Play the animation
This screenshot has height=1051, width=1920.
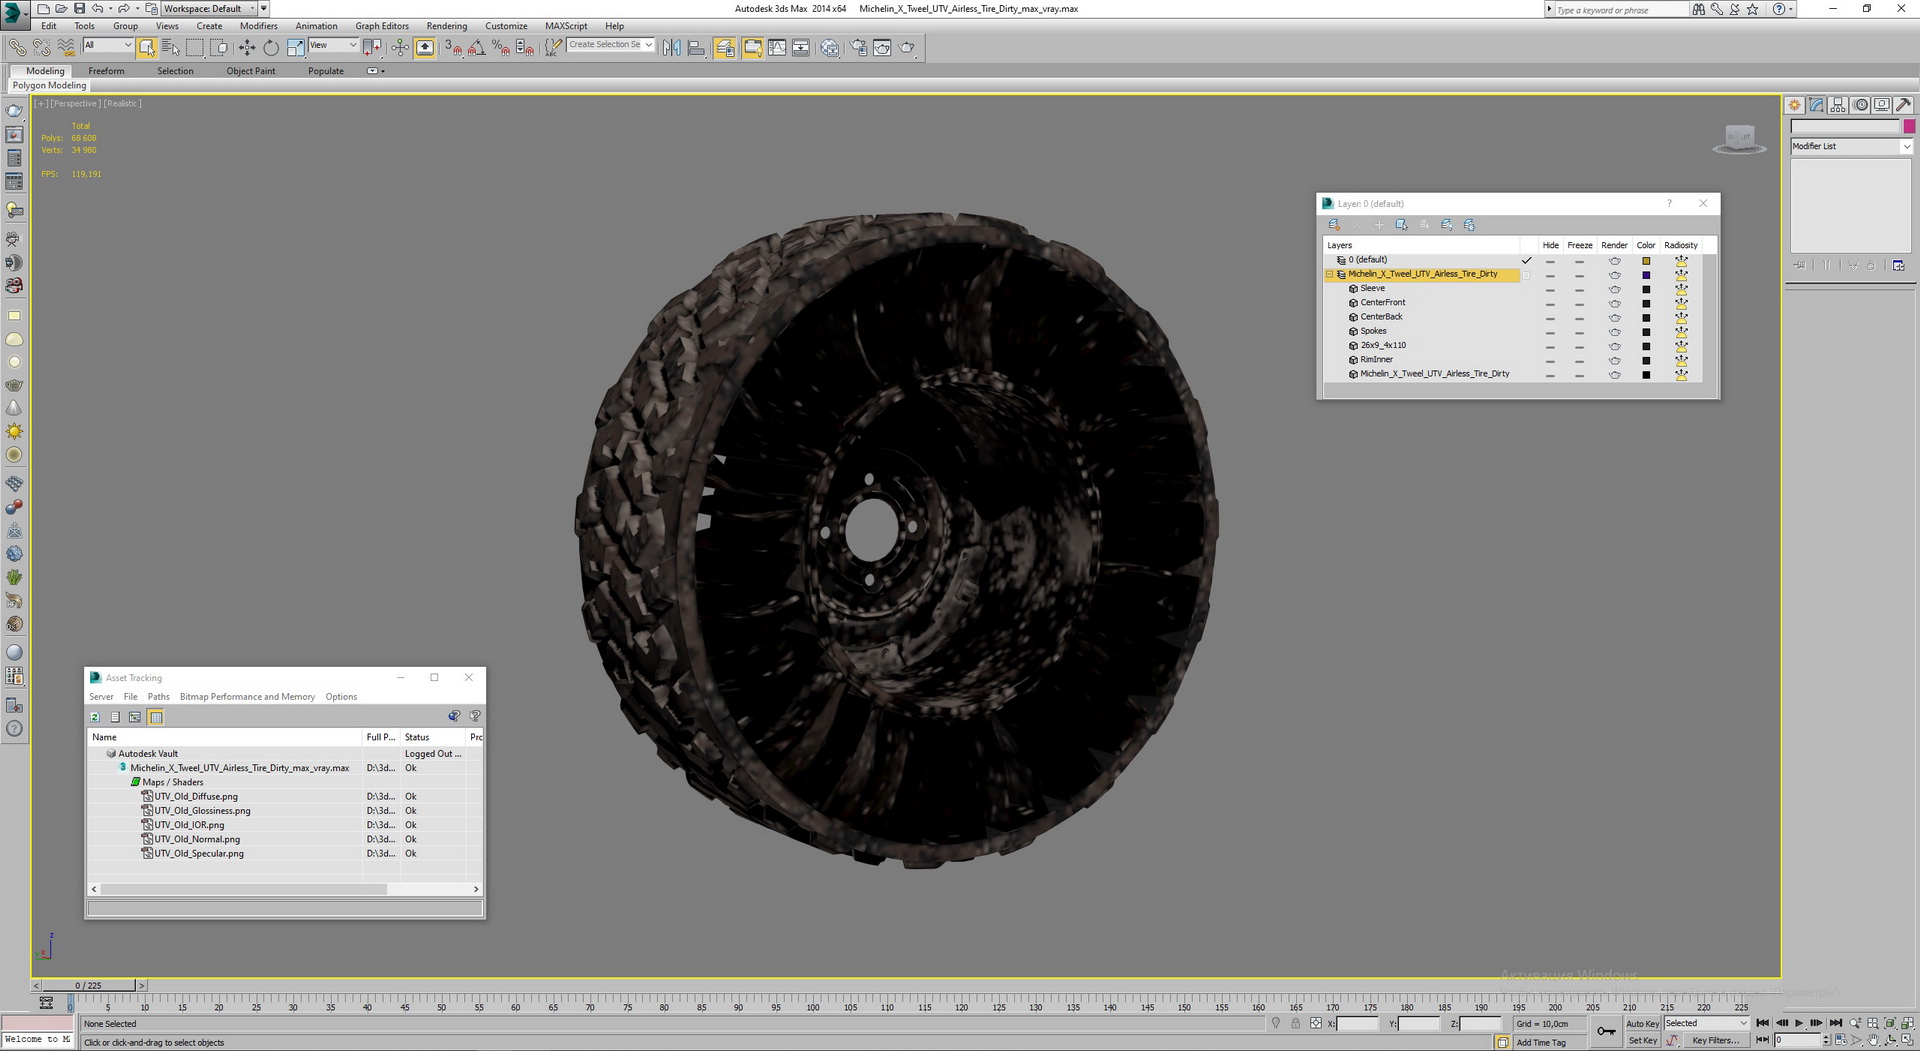1799,1023
